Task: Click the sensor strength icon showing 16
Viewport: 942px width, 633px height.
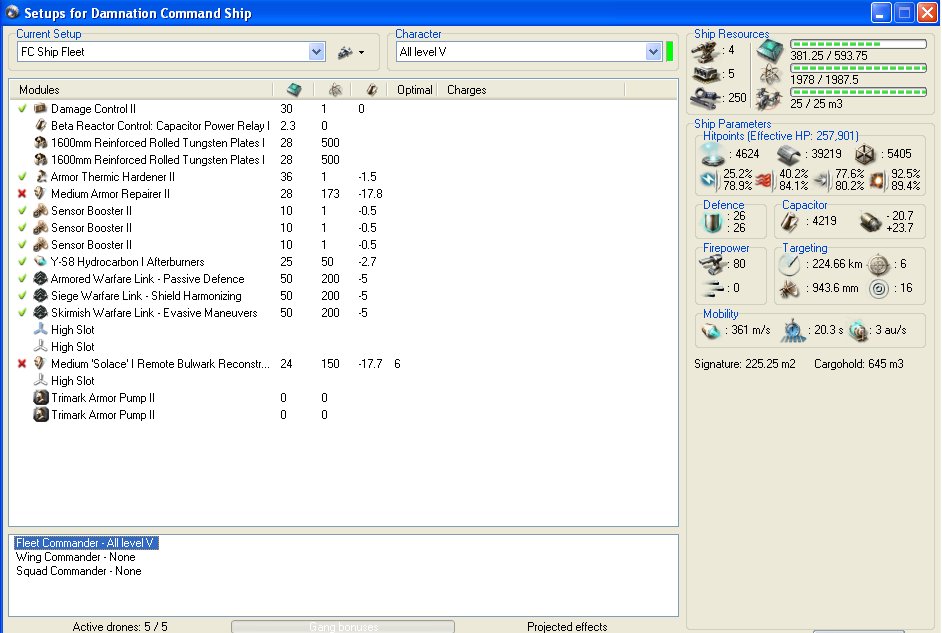Action: point(879,289)
